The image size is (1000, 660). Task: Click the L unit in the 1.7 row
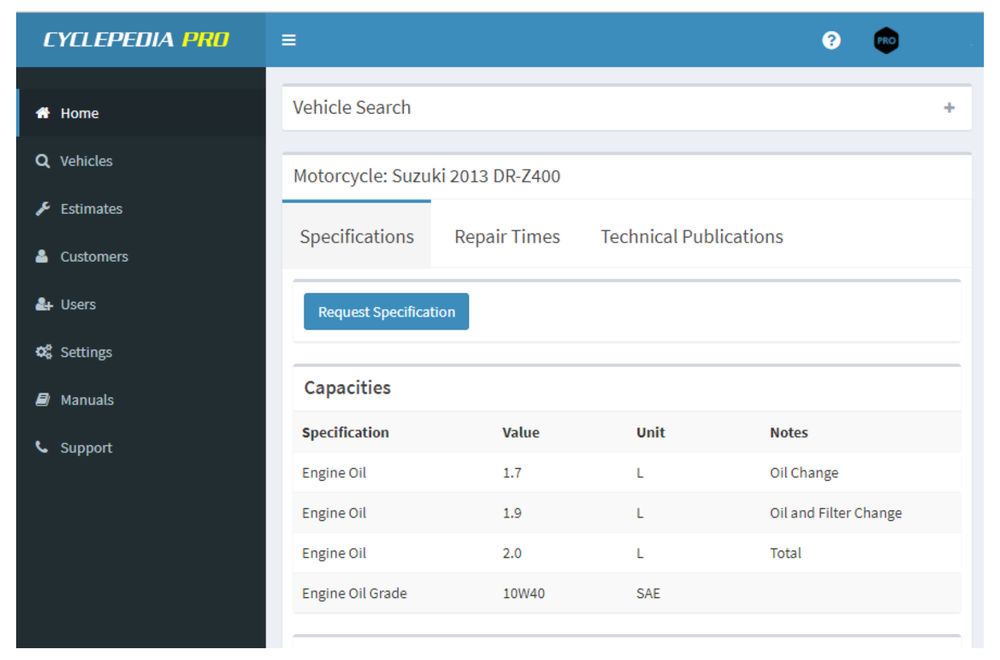640,473
